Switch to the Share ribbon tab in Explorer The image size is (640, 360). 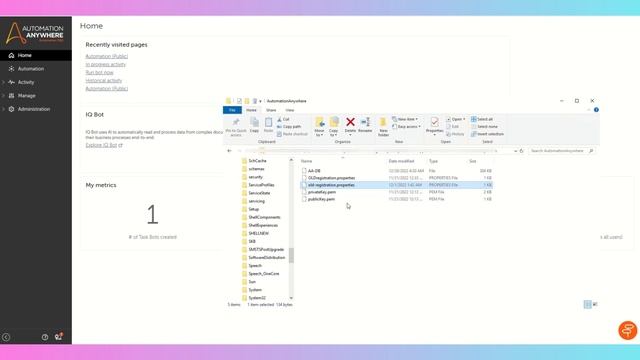pyautogui.click(x=271, y=110)
